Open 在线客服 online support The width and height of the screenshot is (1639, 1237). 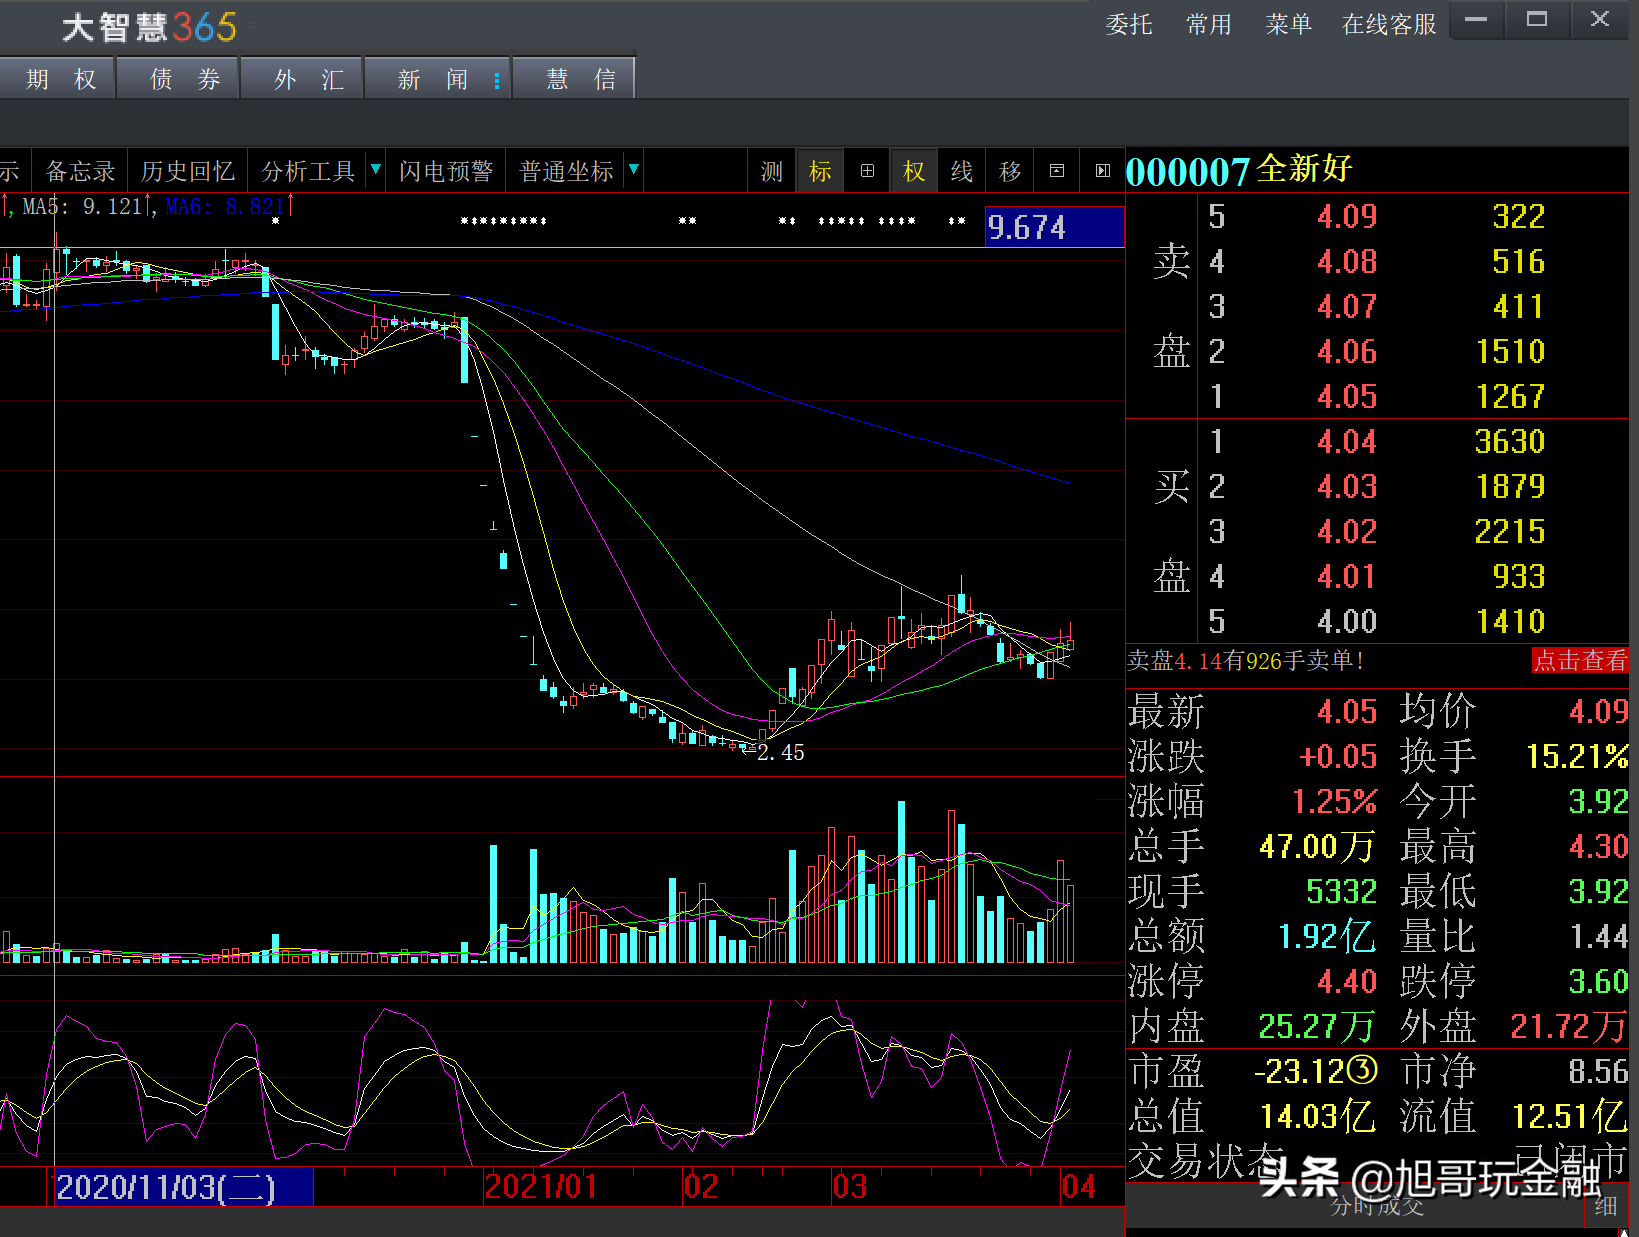[1389, 24]
